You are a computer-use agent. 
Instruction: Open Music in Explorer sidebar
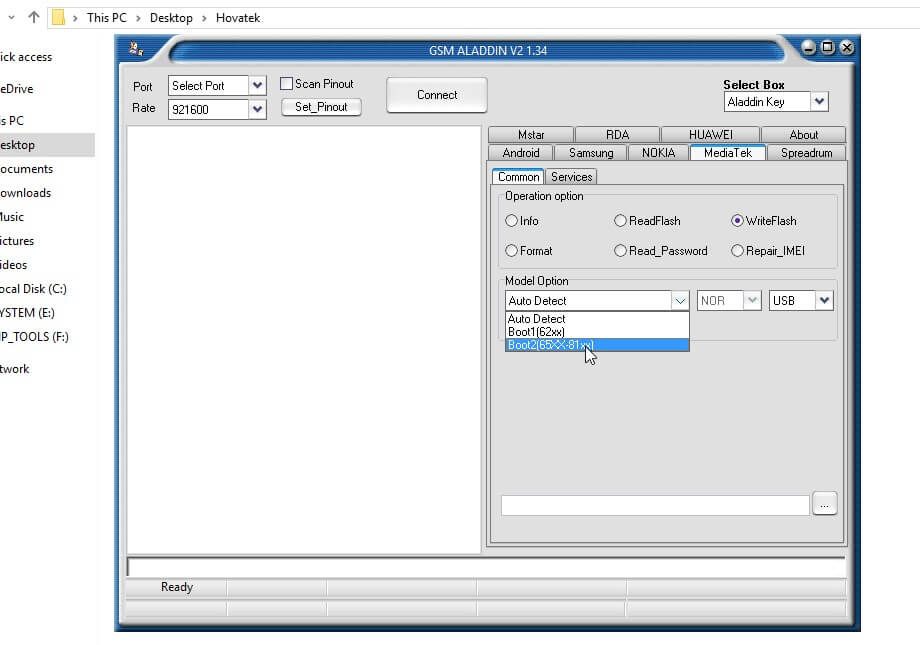(x=12, y=217)
